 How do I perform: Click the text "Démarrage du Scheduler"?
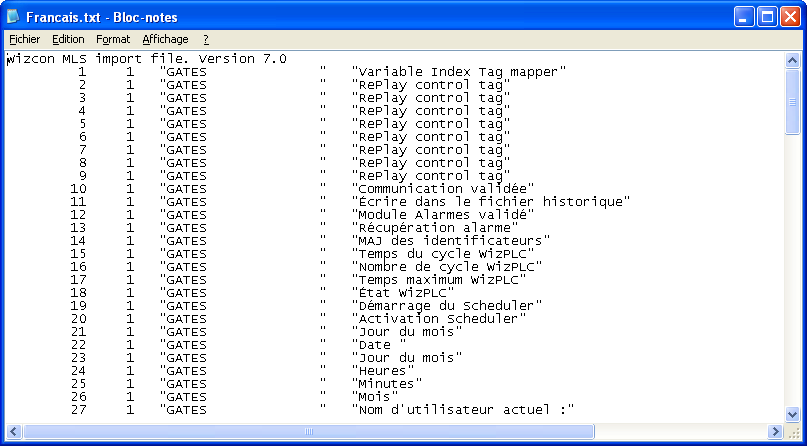click(x=447, y=306)
